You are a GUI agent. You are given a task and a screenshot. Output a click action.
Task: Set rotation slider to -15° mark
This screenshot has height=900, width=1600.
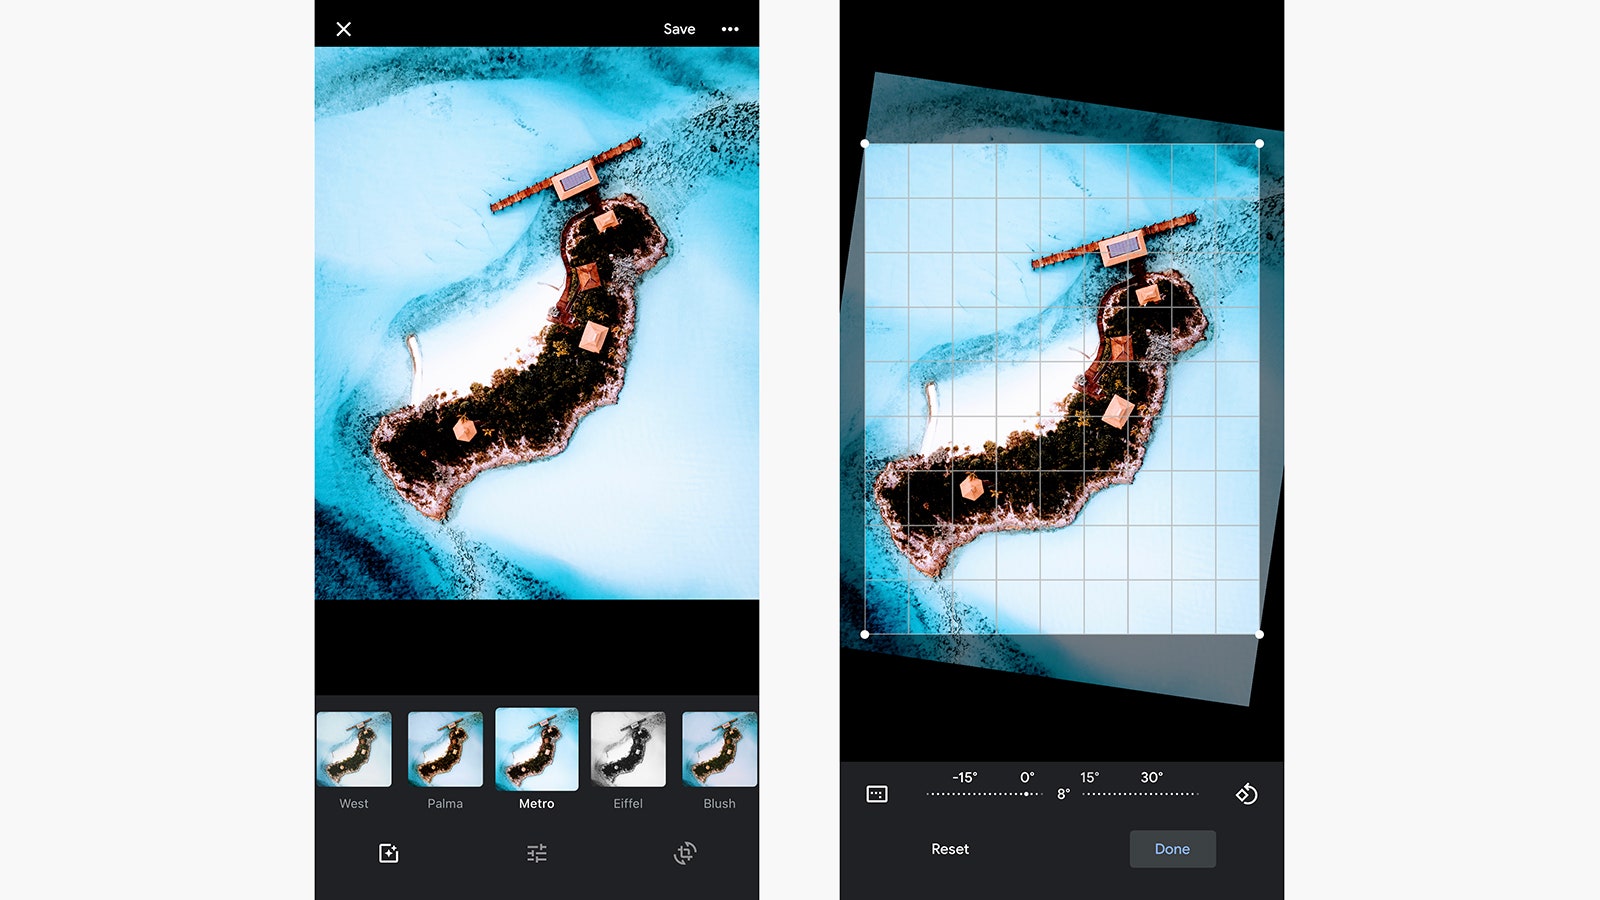pyautogui.click(x=964, y=778)
